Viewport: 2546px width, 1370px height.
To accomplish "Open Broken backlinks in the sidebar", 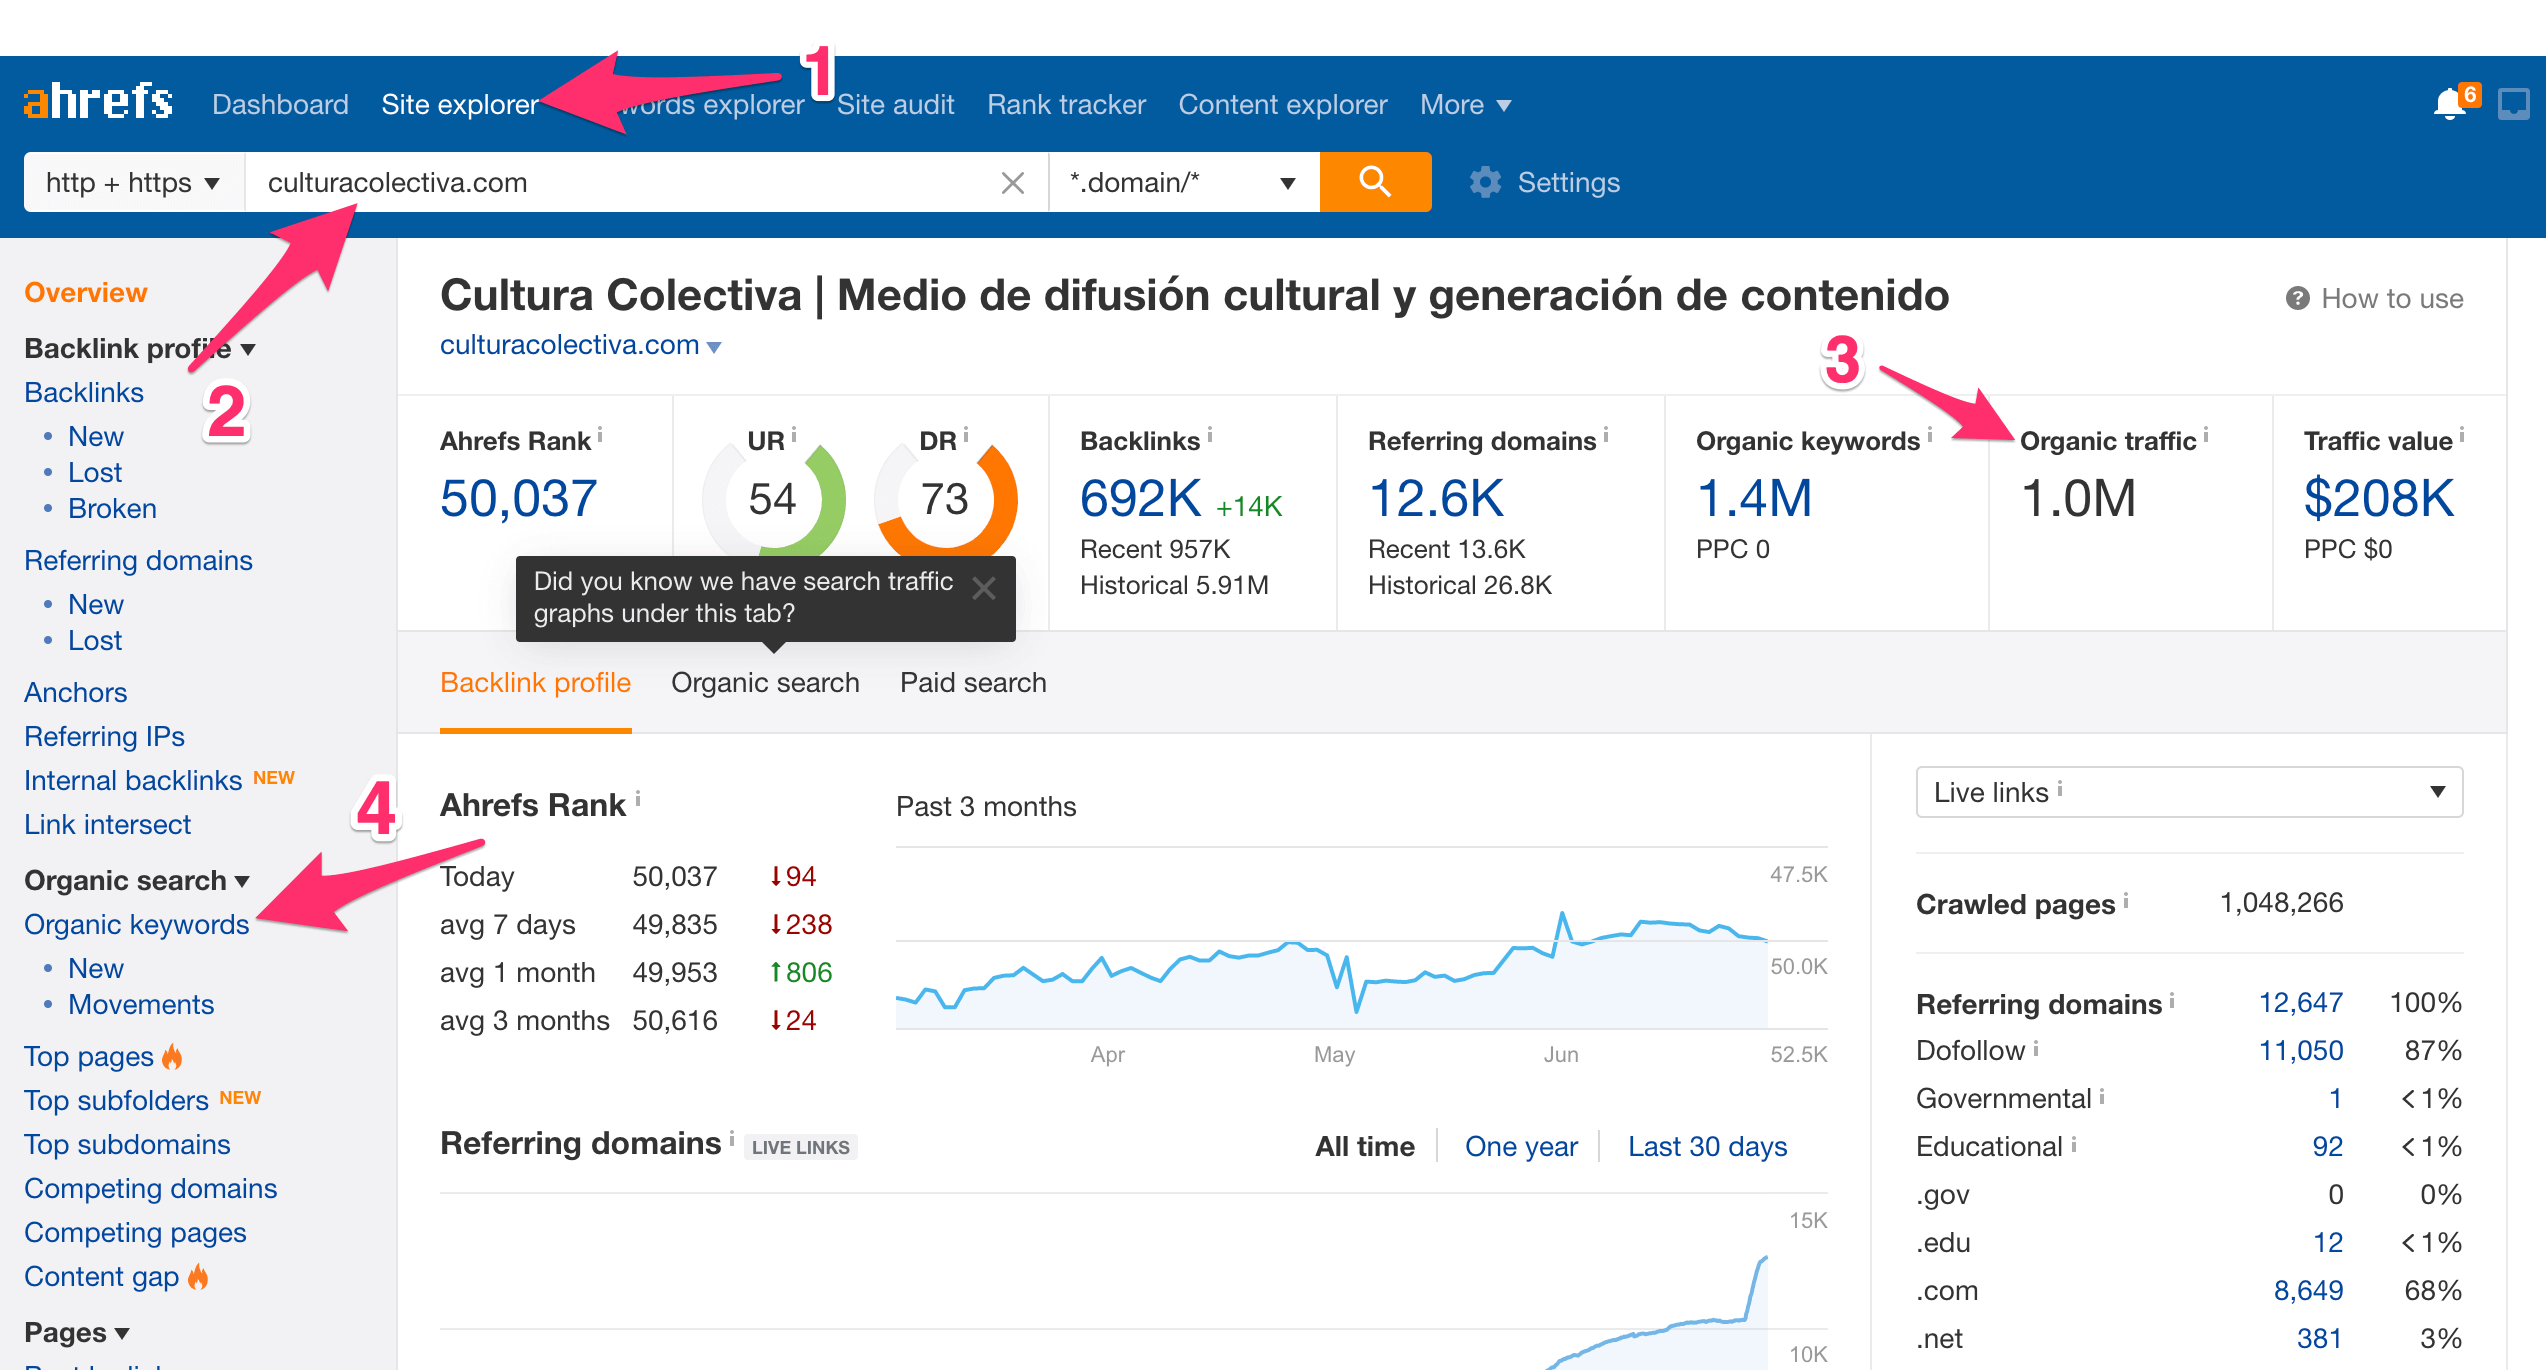I will (x=112, y=508).
